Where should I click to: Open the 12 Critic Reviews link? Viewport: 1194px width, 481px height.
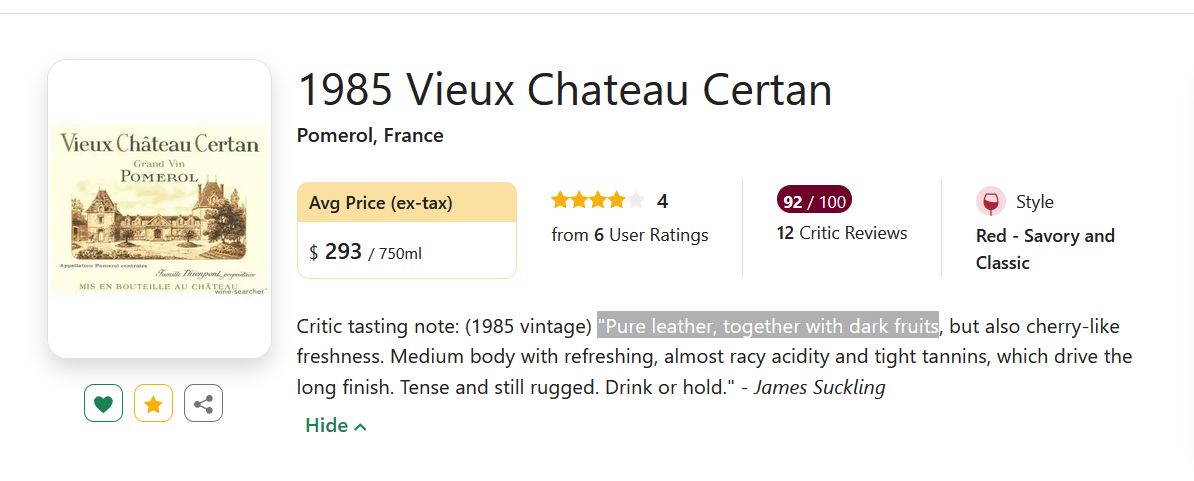[842, 233]
